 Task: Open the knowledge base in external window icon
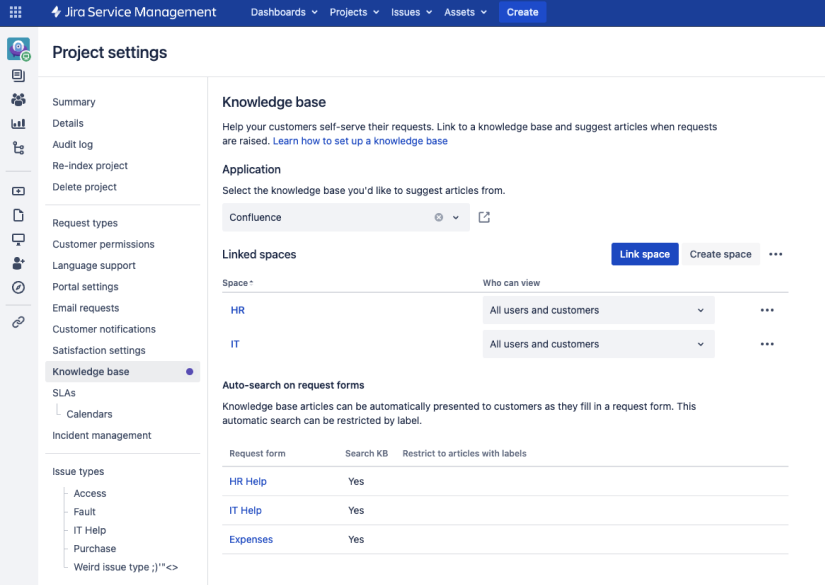click(x=484, y=217)
